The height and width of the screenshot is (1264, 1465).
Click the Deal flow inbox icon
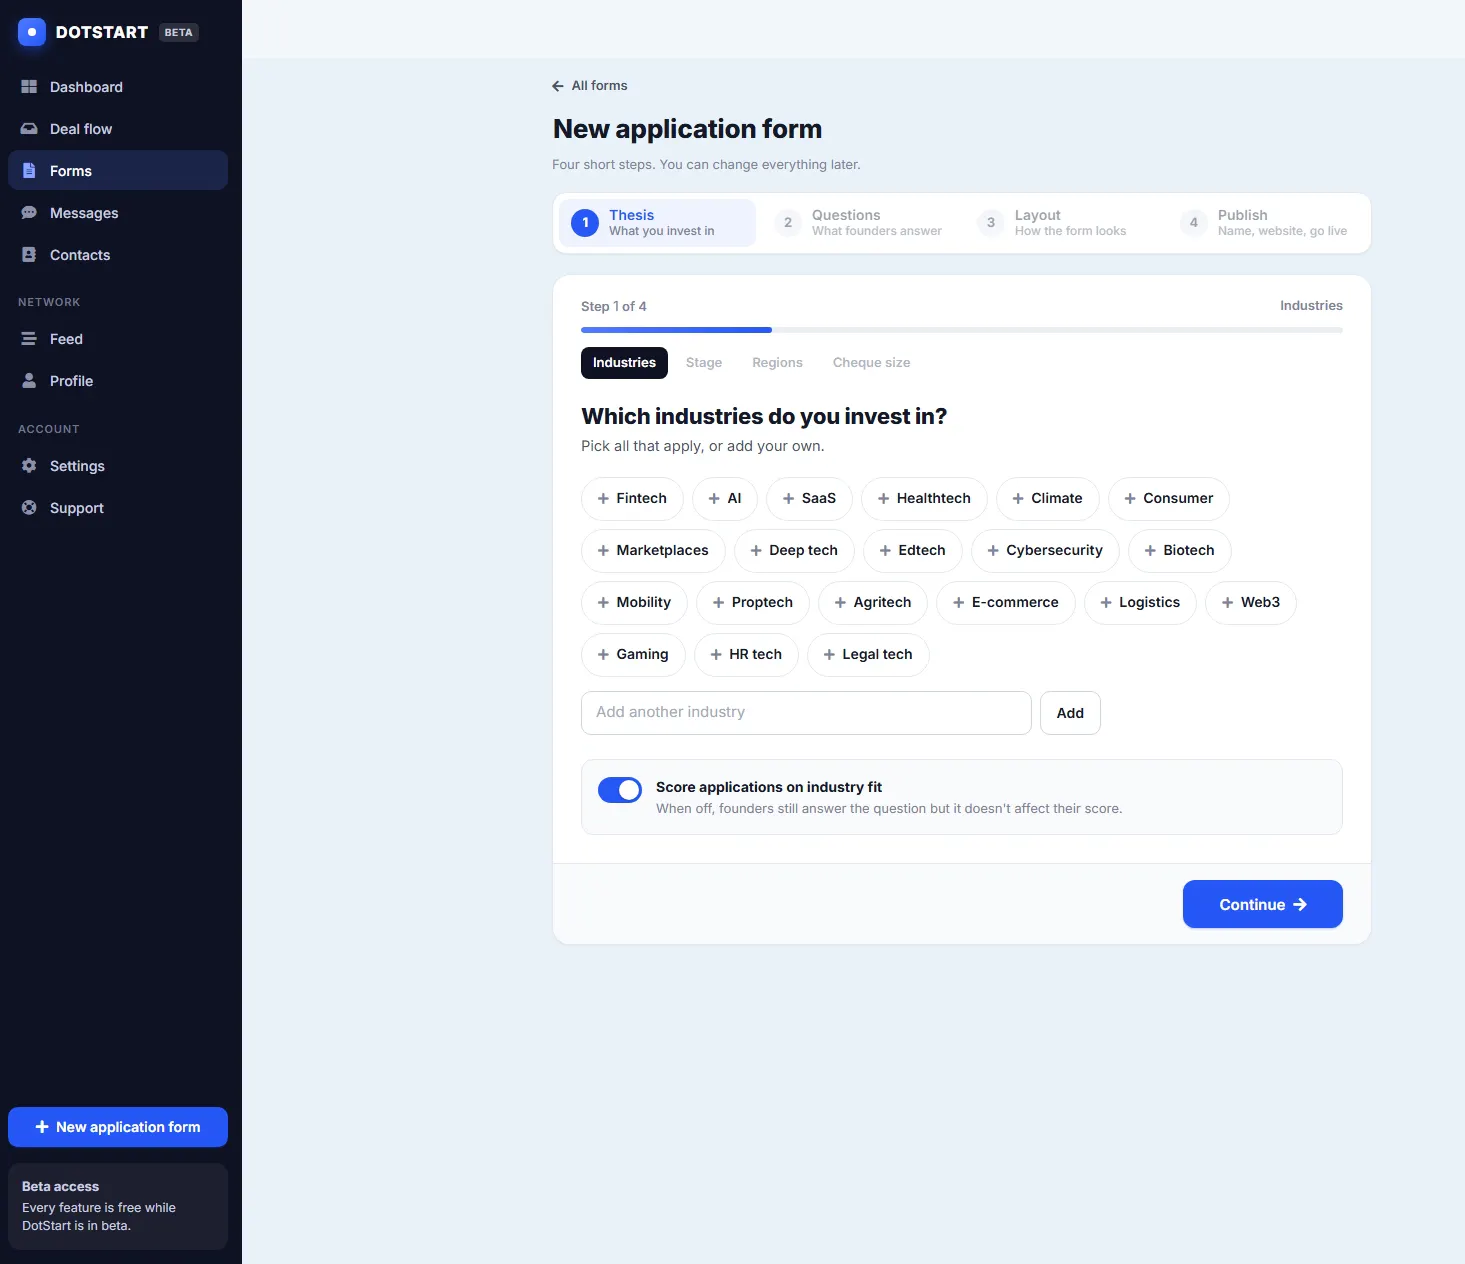29,129
